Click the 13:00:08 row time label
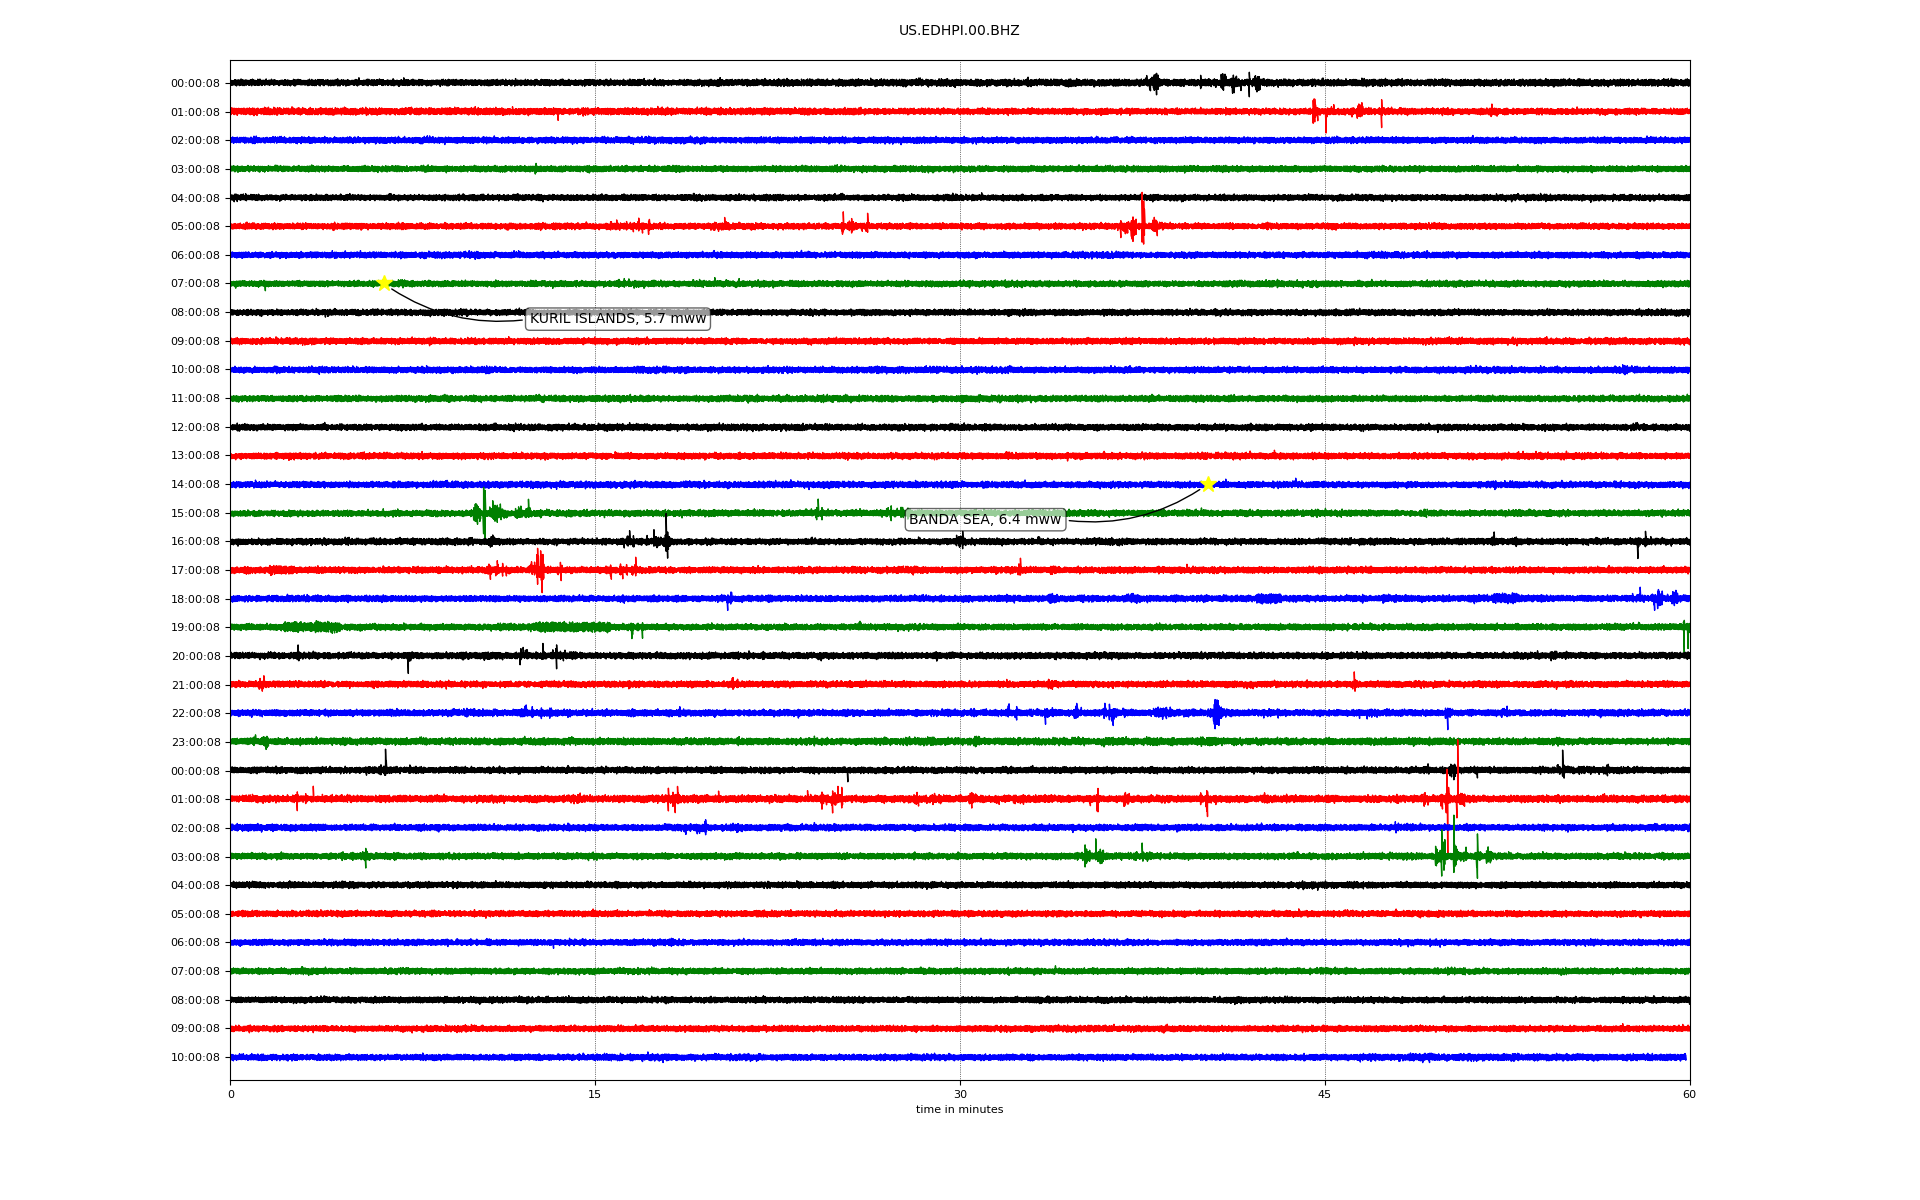The height and width of the screenshot is (1200, 1920). (x=195, y=456)
